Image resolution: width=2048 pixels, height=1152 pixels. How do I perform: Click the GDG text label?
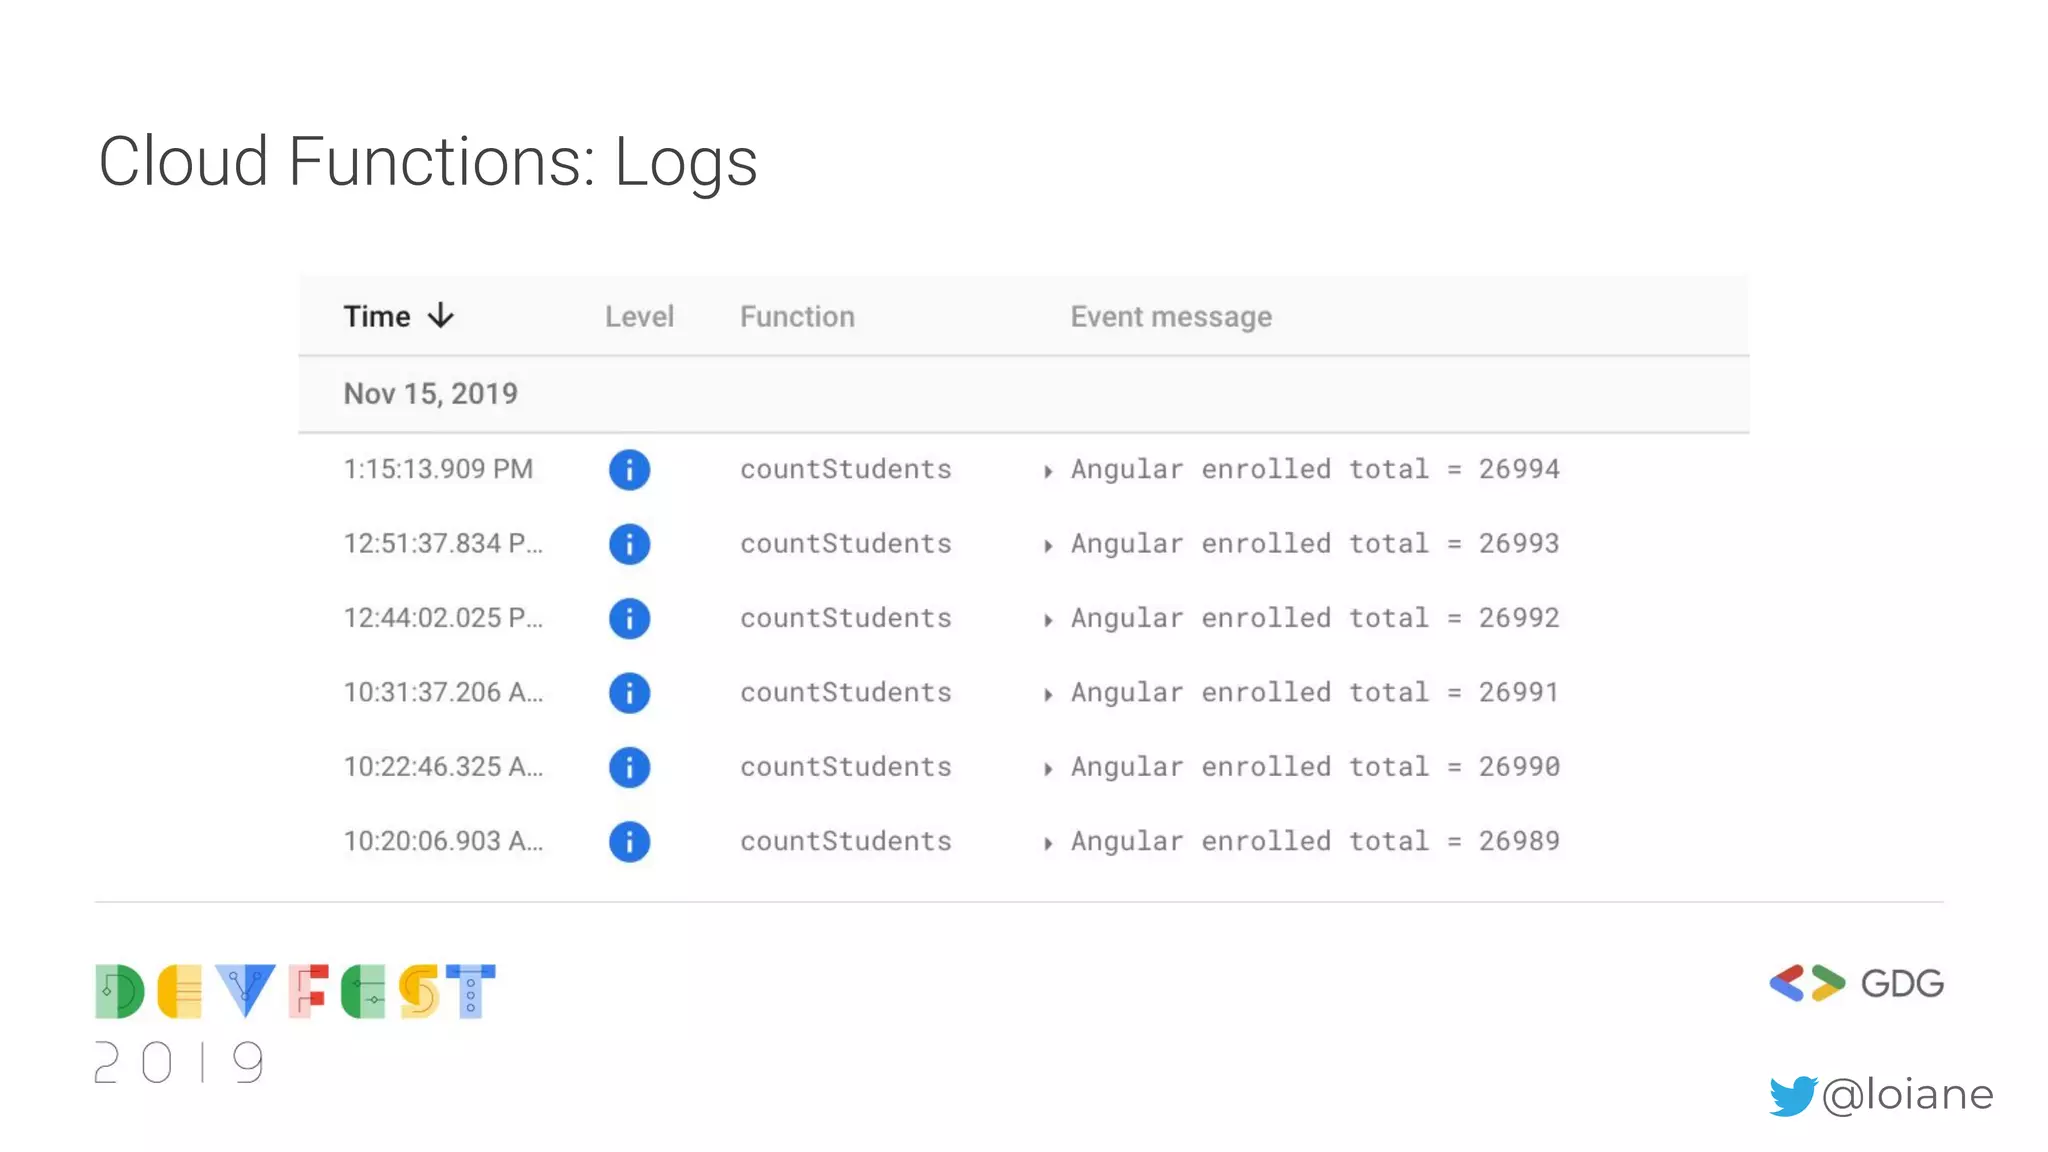[1902, 984]
